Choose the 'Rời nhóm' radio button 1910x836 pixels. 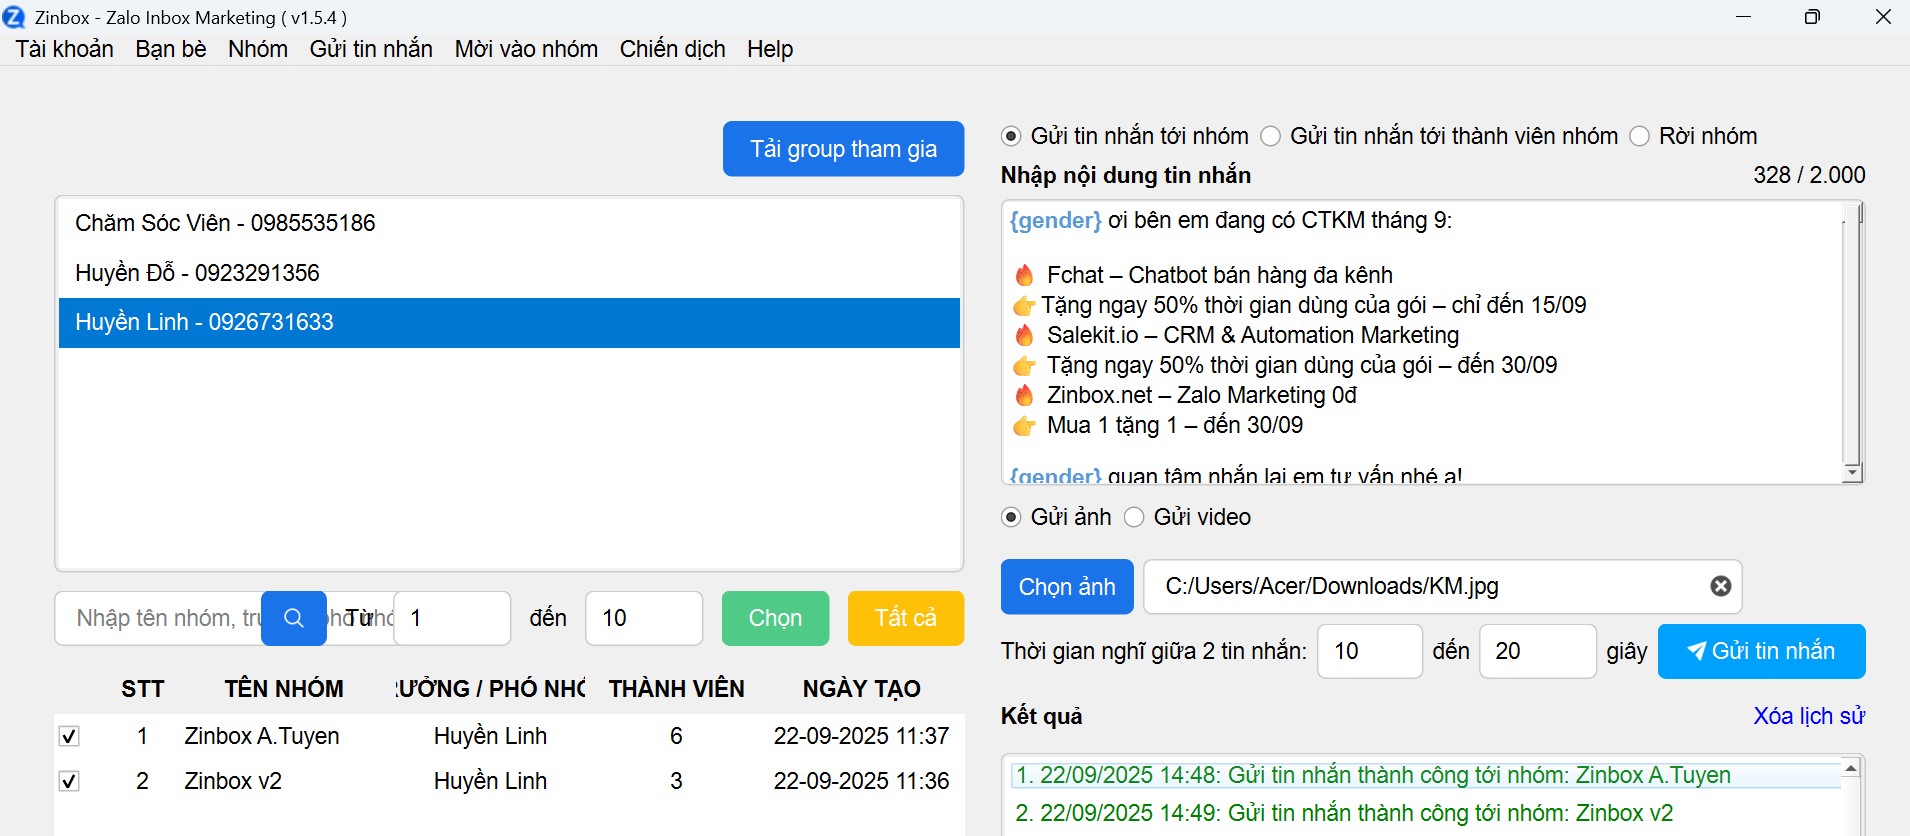[x=1639, y=136]
